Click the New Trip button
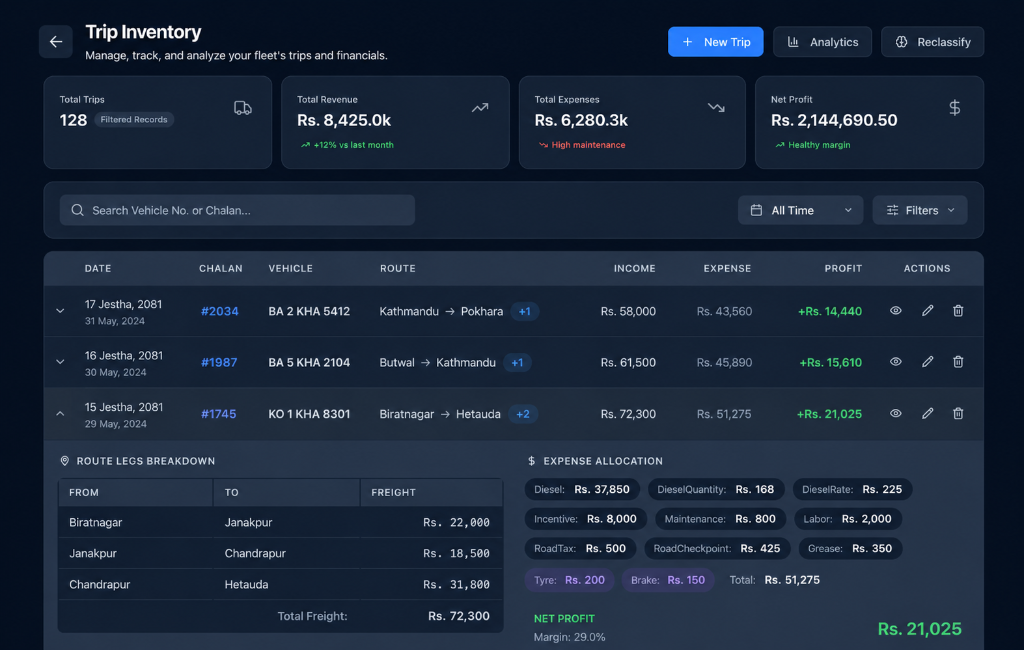This screenshot has height=650, width=1024. coord(715,42)
